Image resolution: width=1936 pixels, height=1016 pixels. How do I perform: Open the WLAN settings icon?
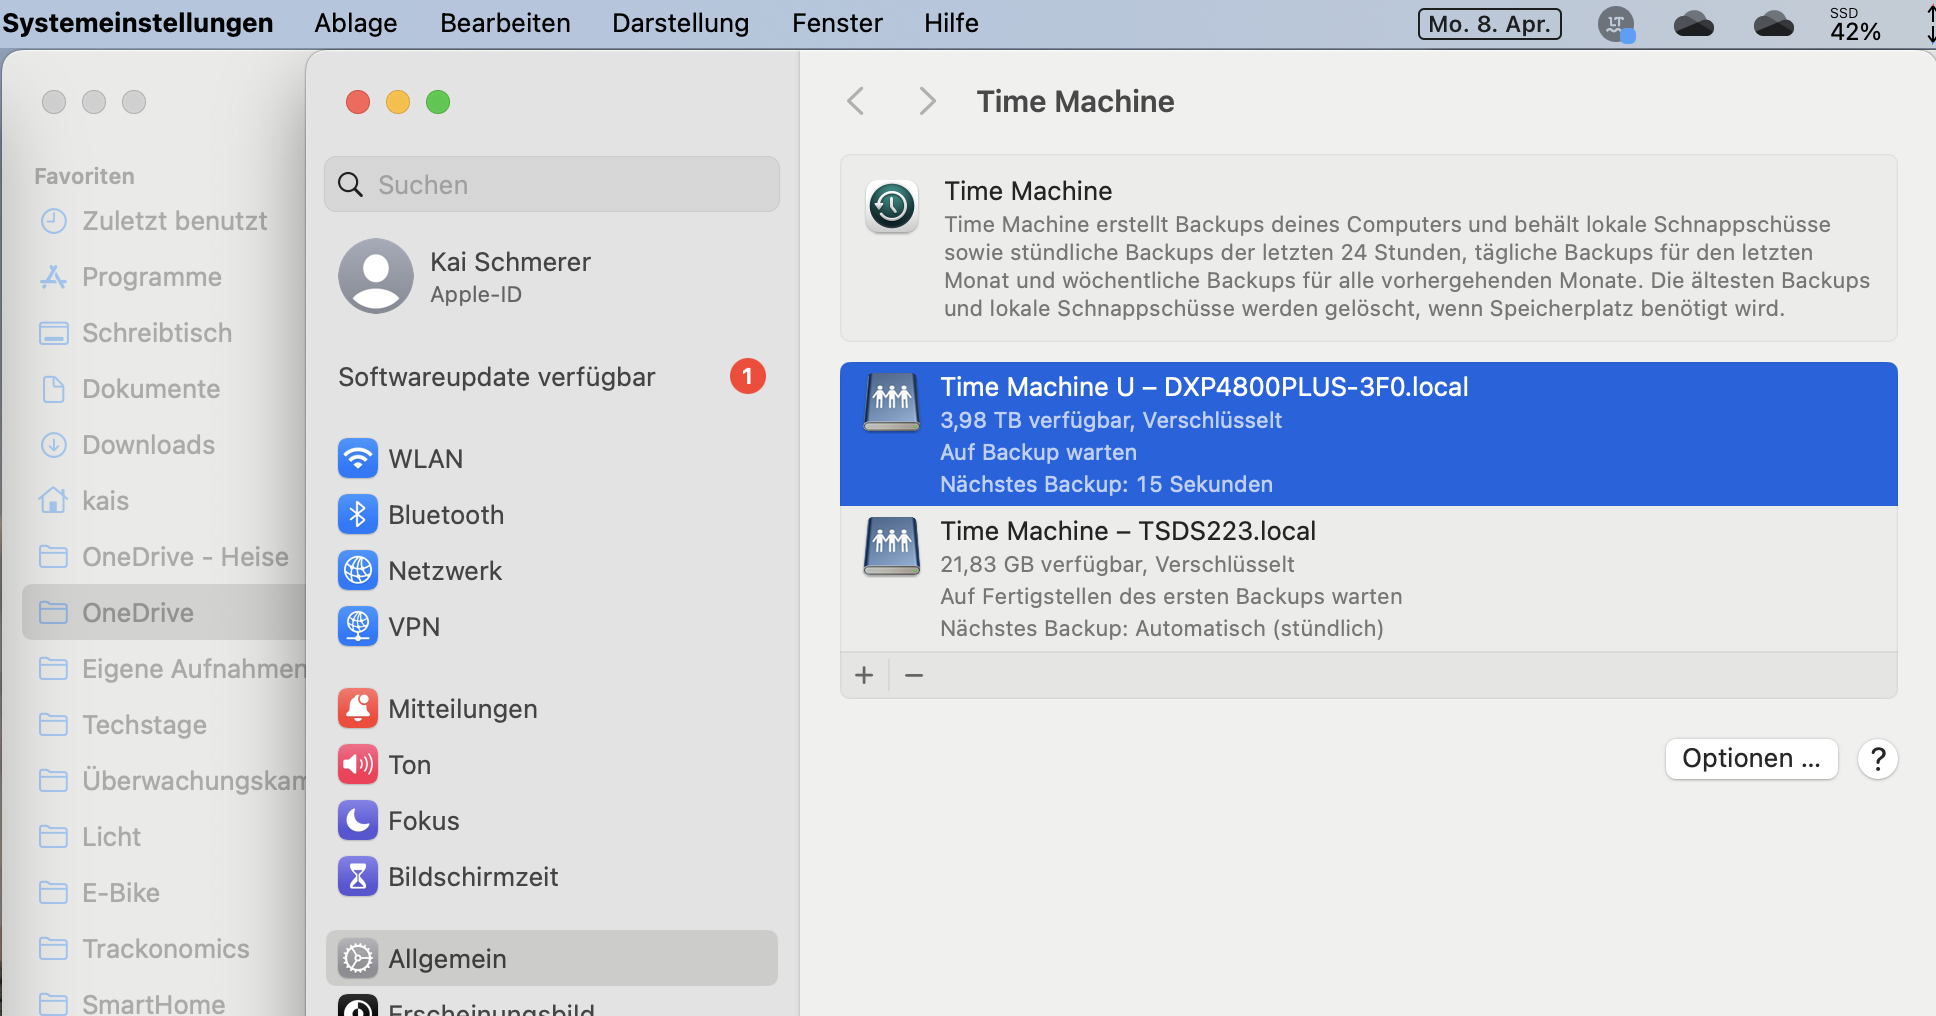(x=358, y=459)
